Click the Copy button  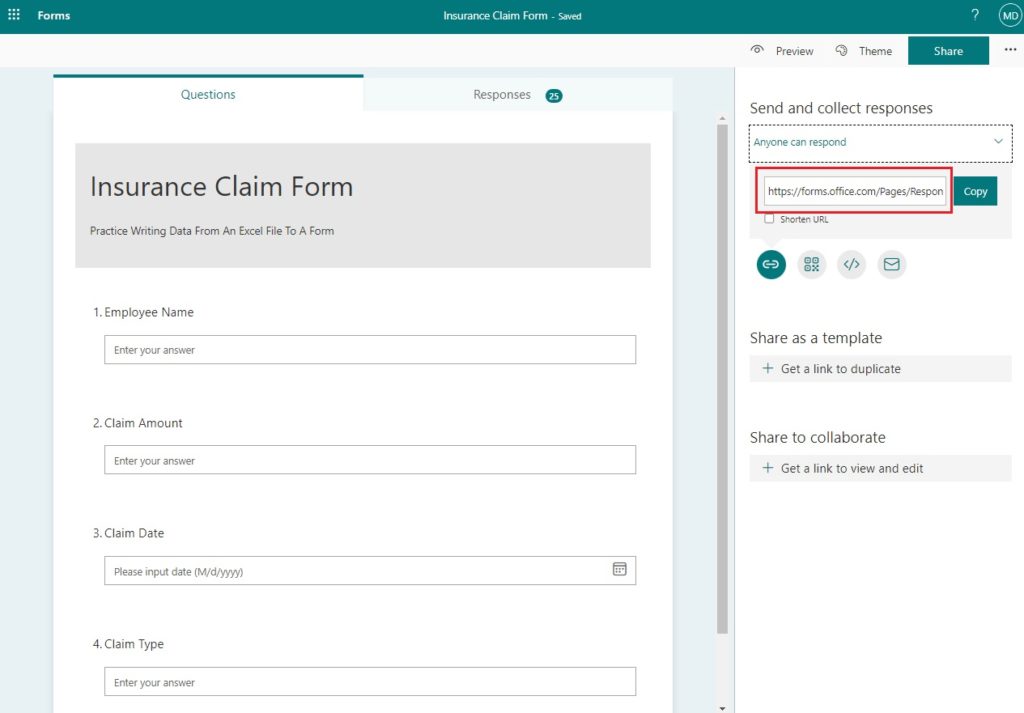coord(976,190)
